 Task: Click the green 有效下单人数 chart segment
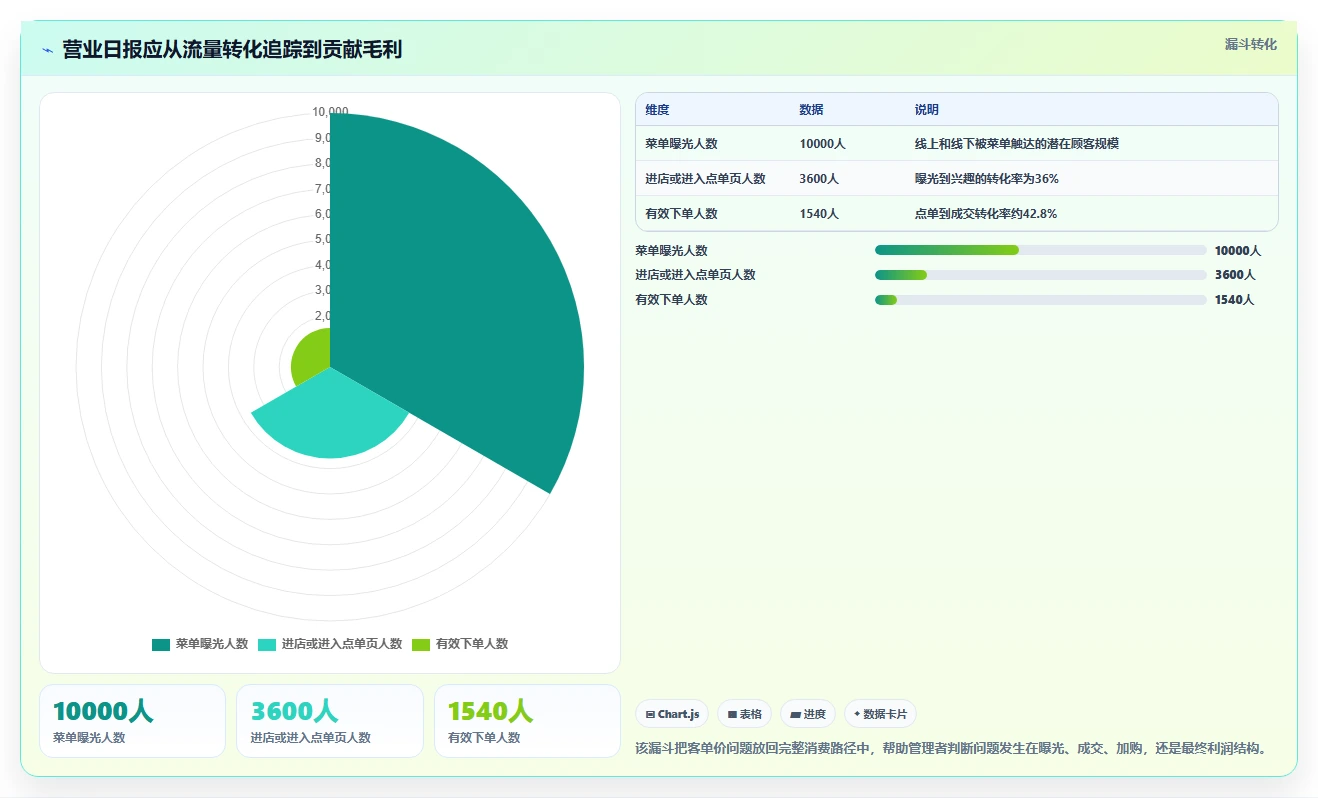coord(313,357)
